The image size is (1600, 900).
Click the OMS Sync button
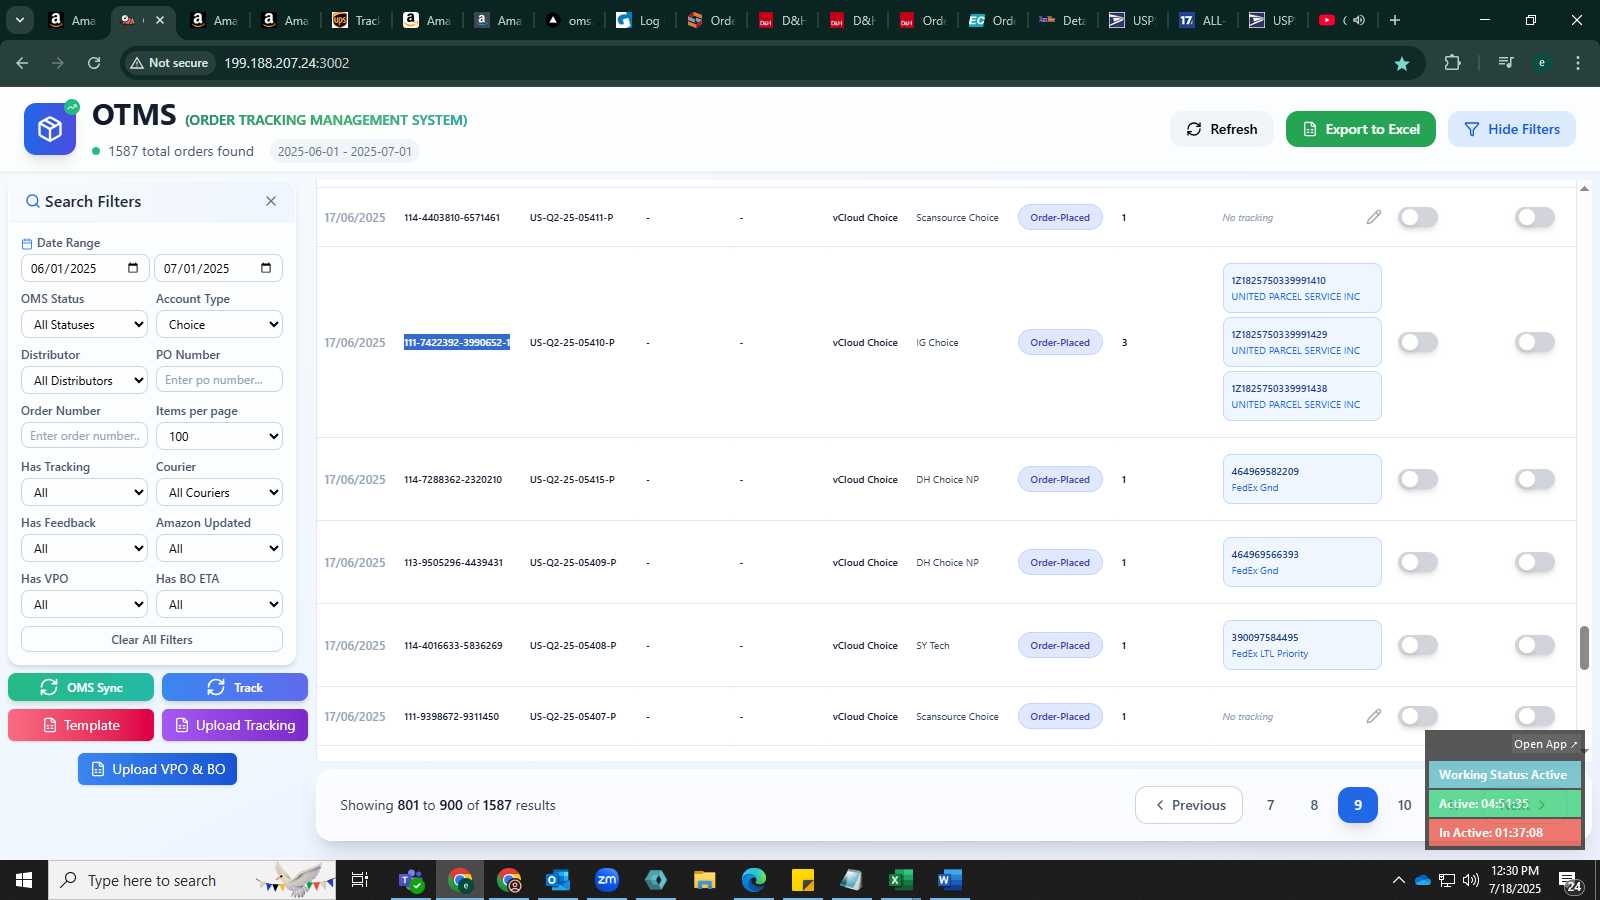coord(81,687)
